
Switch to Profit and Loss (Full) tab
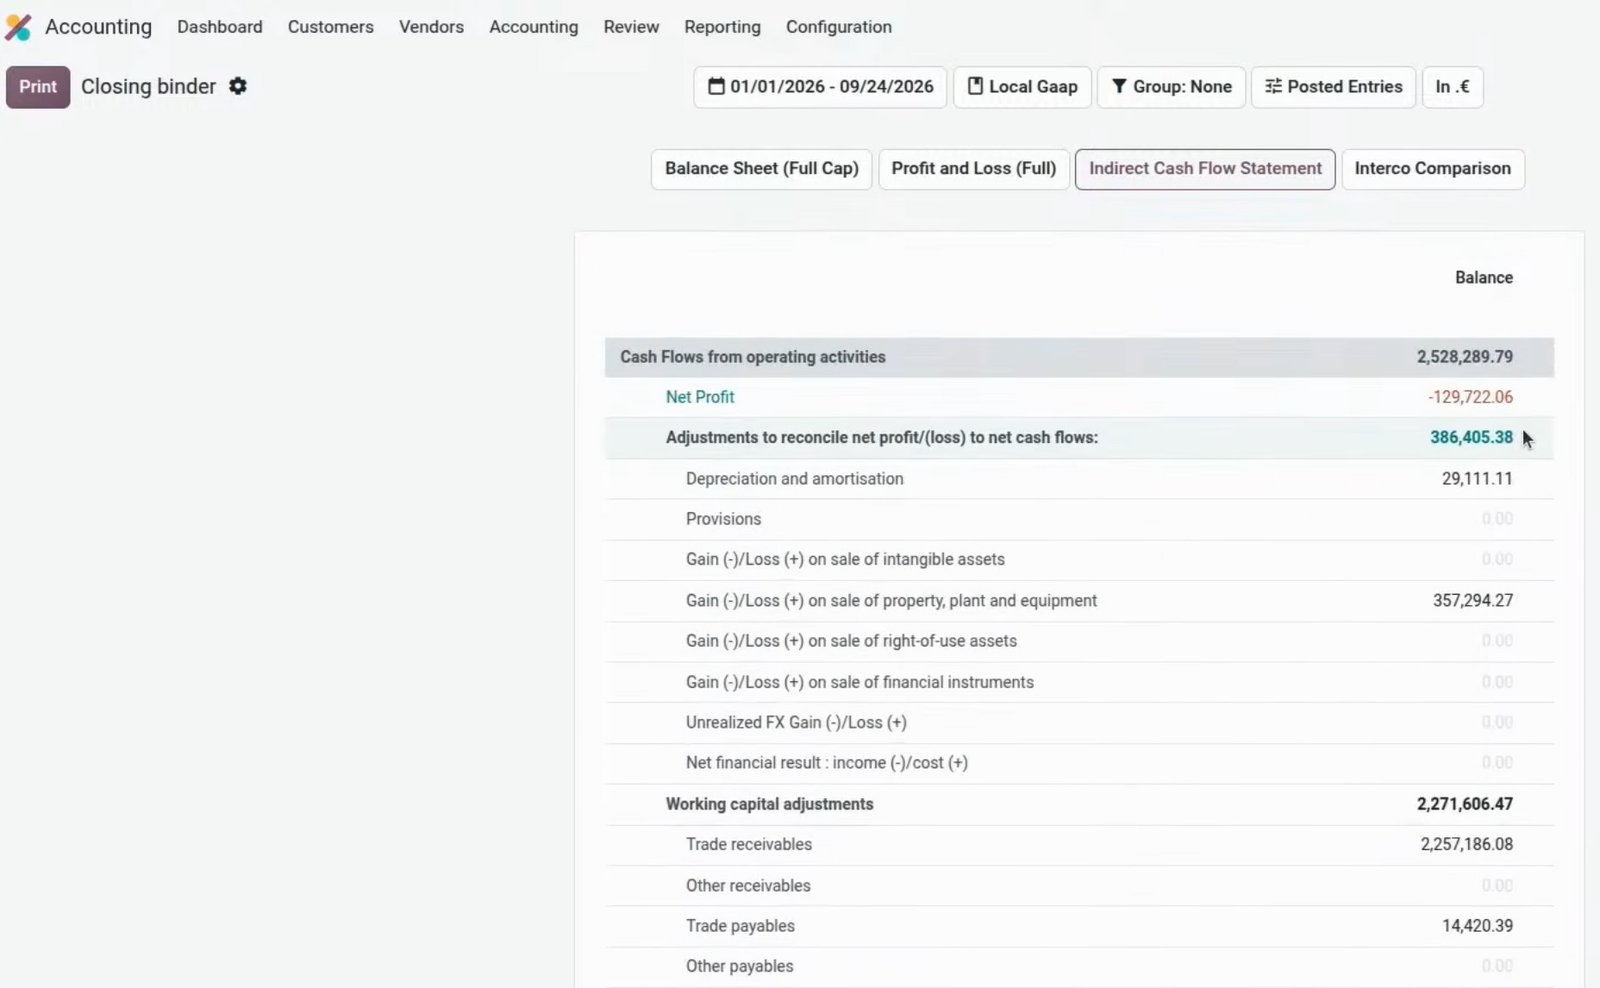tap(974, 169)
